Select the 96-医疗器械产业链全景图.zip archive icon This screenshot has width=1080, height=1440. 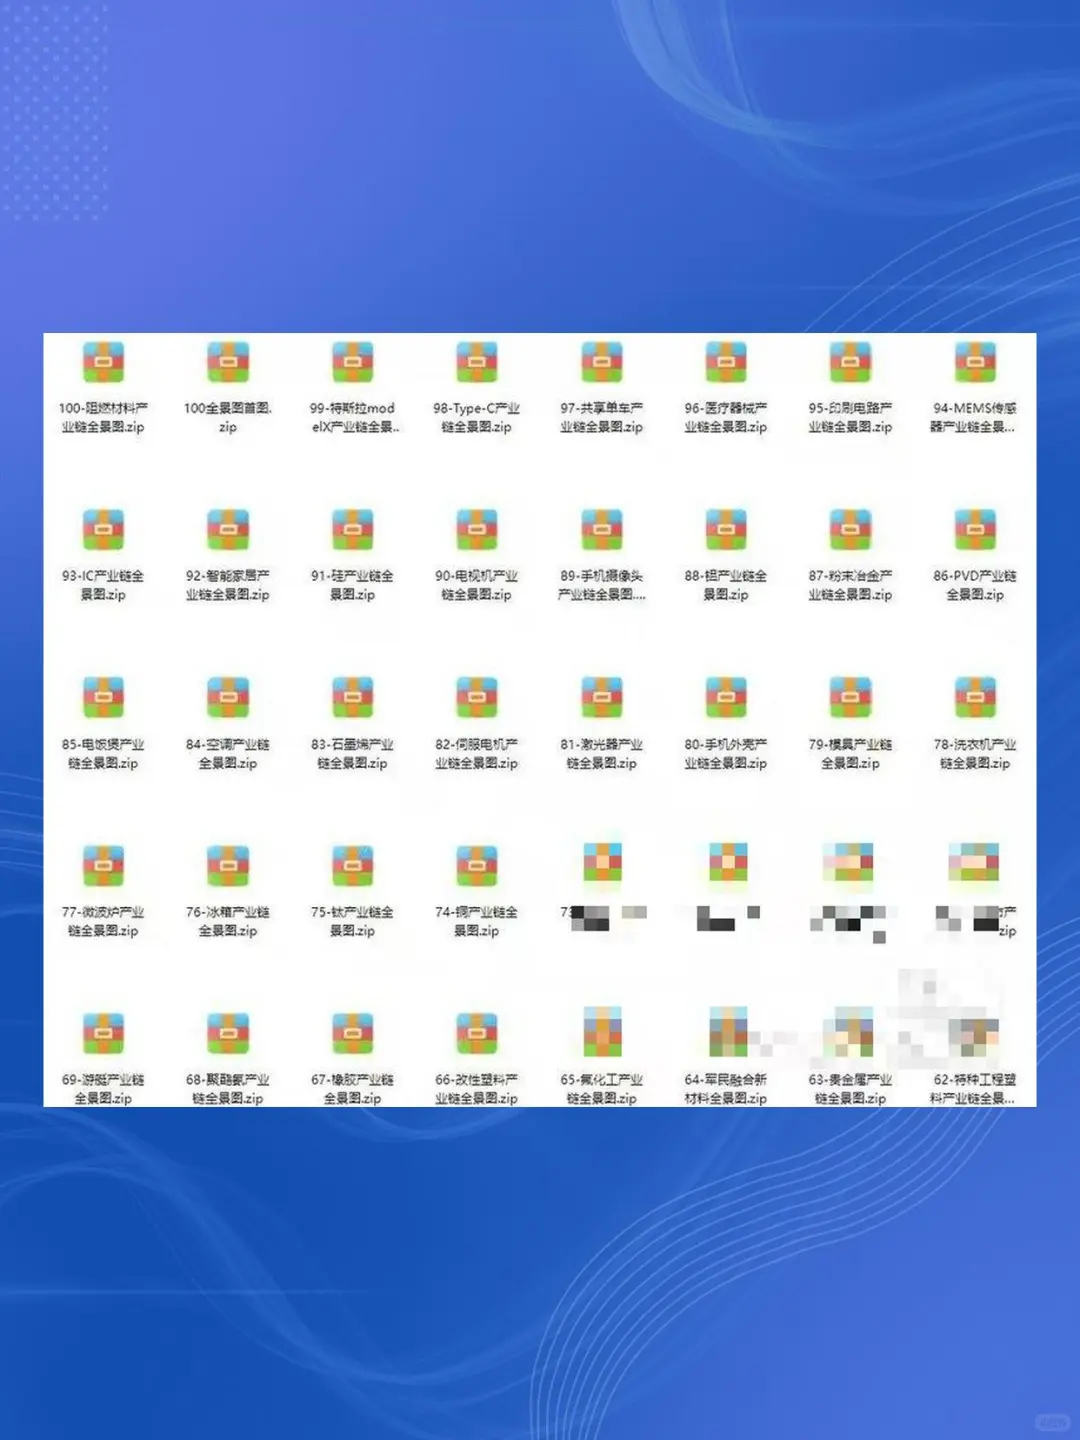726,362
